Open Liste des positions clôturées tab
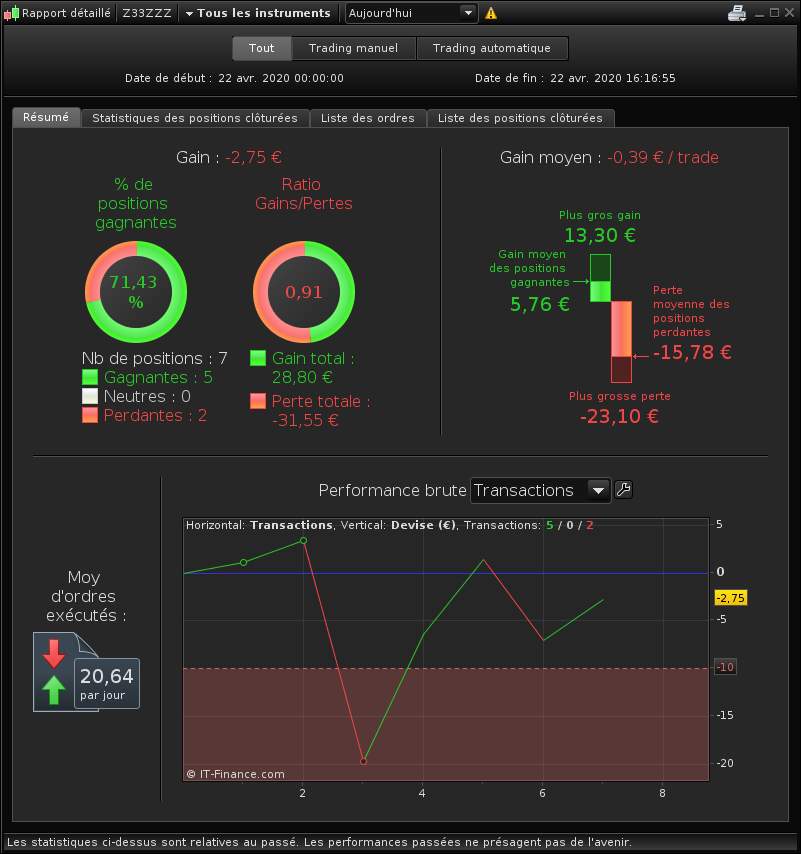 pos(520,118)
